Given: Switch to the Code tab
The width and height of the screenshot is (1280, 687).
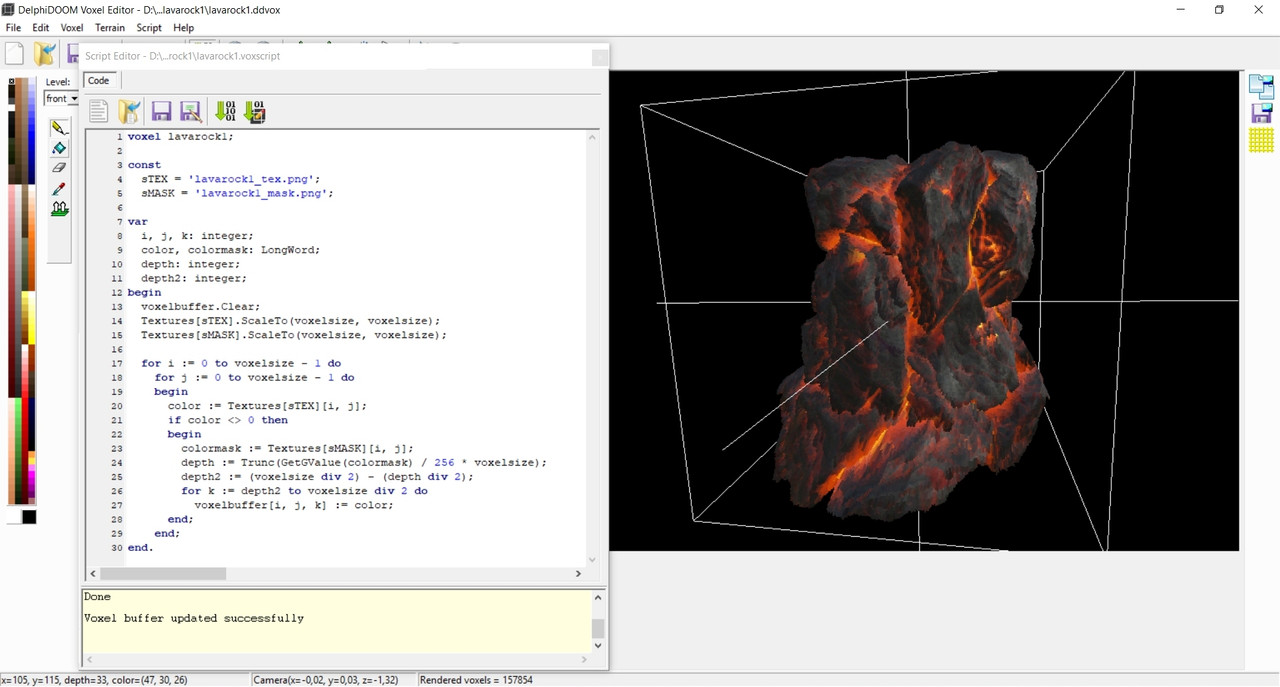Looking at the screenshot, I should pyautogui.click(x=98, y=81).
